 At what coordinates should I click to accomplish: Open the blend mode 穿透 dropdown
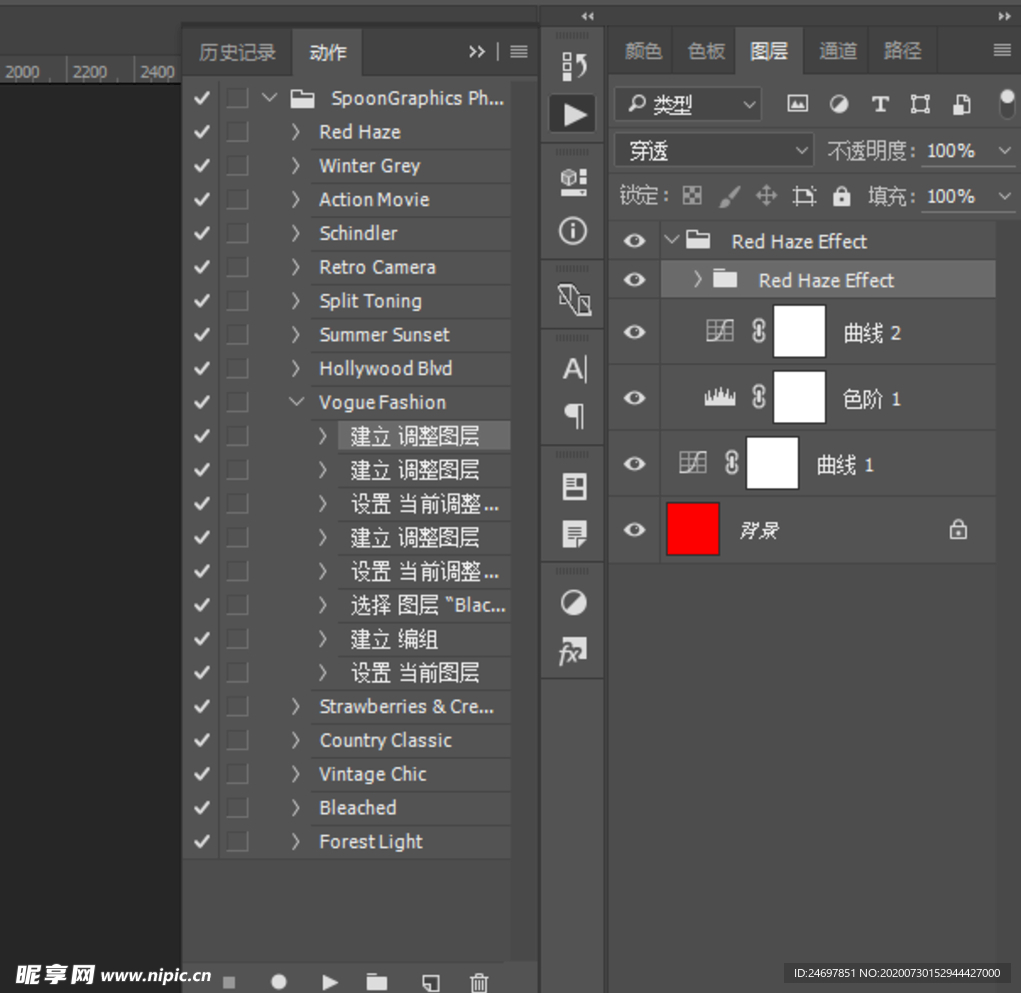tap(714, 151)
